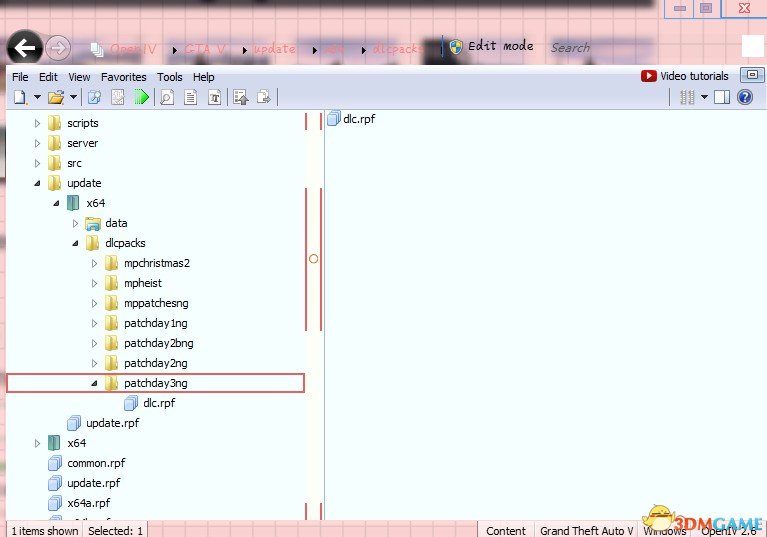Open the Open-folder dropdown arrow
This screenshot has height=537, width=767.
73,97
